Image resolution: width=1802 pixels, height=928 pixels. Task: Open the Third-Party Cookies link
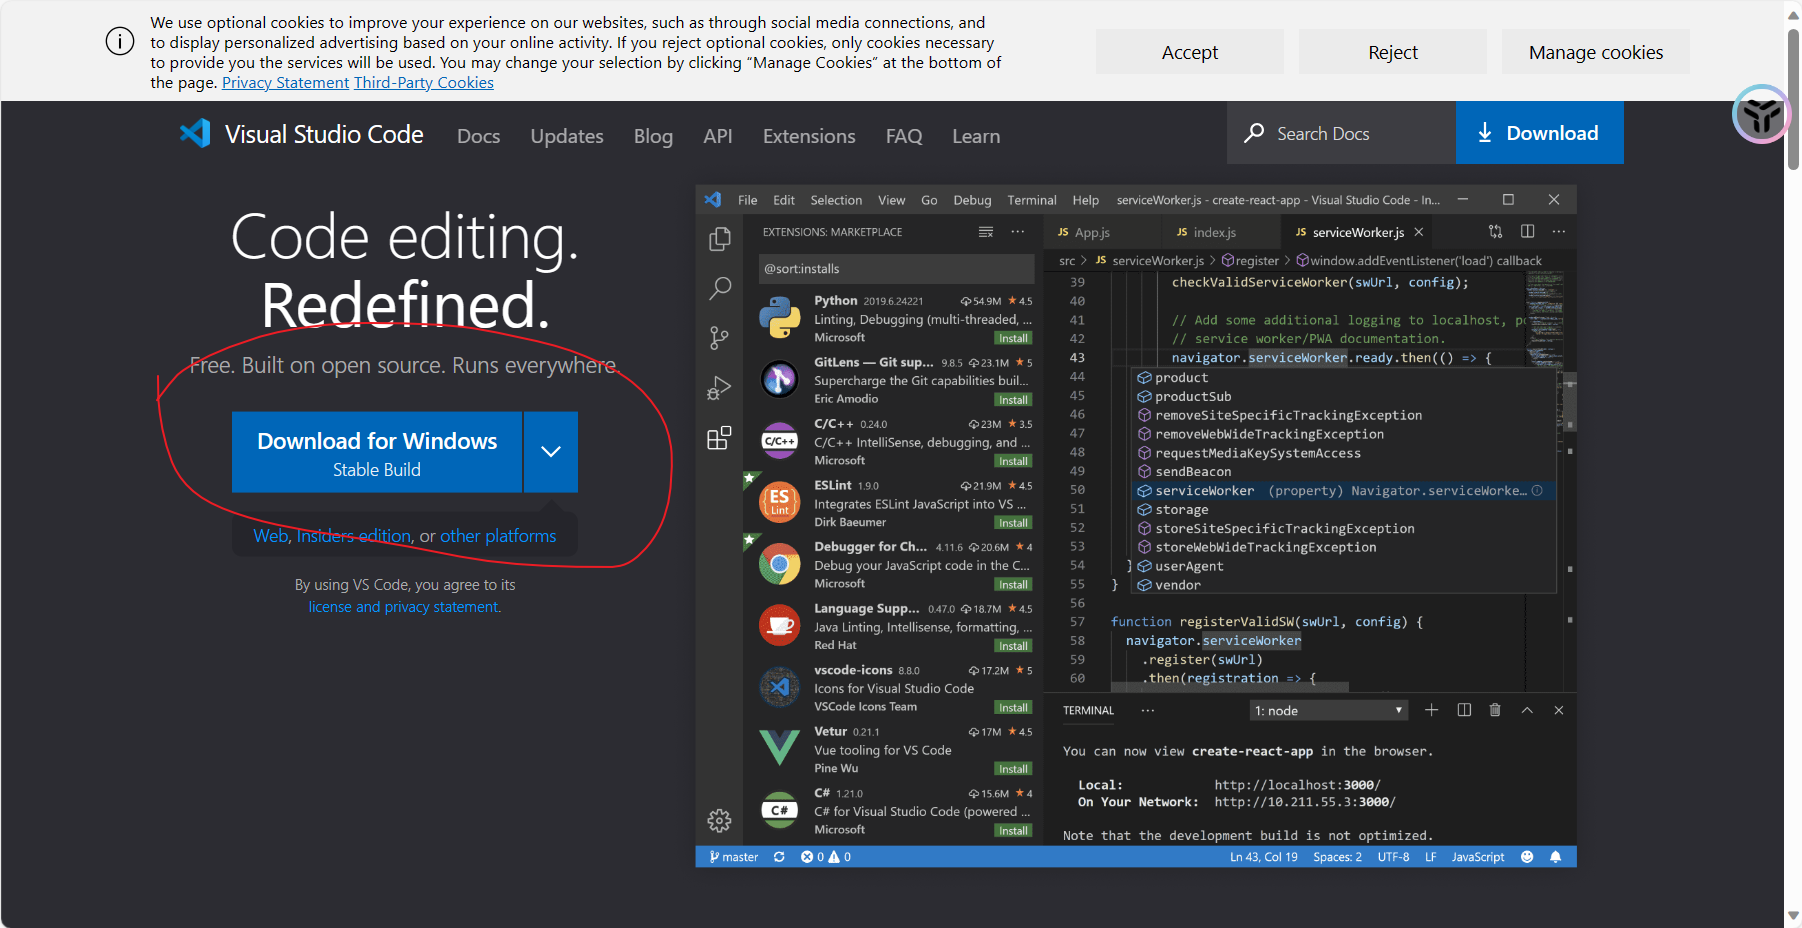(x=424, y=83)
